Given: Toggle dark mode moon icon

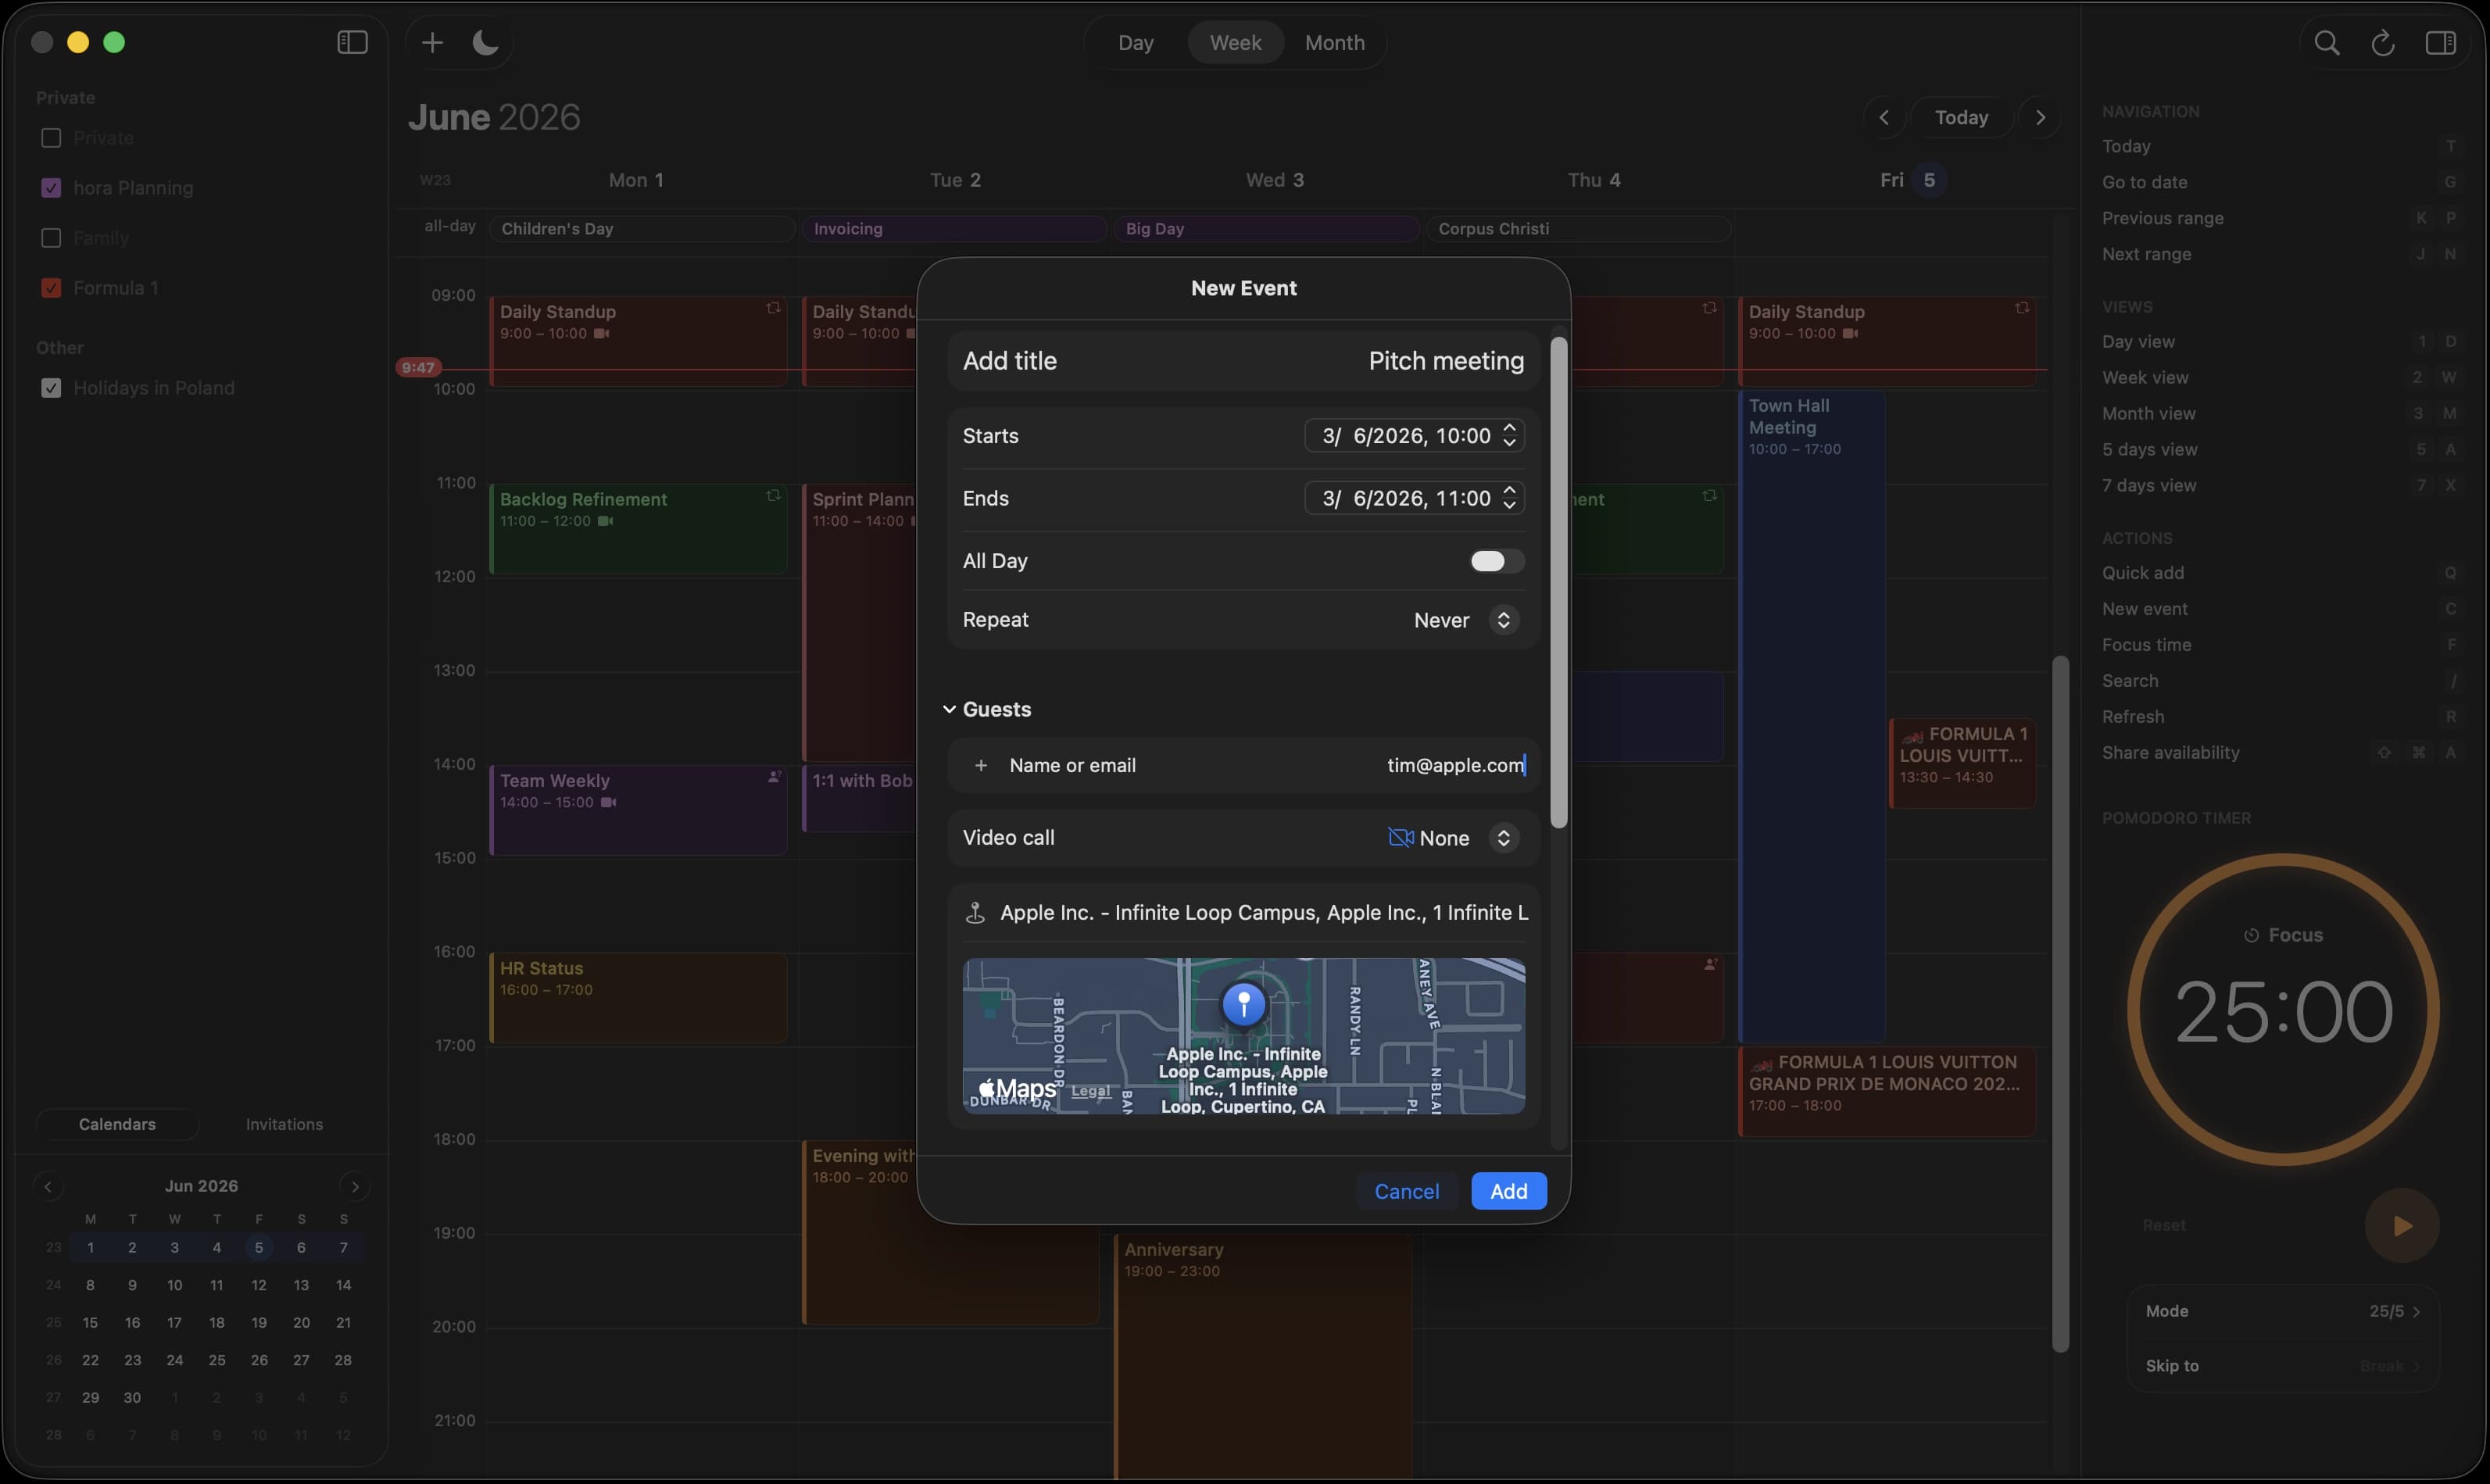Looking at the screenshot, I should 485,42.
